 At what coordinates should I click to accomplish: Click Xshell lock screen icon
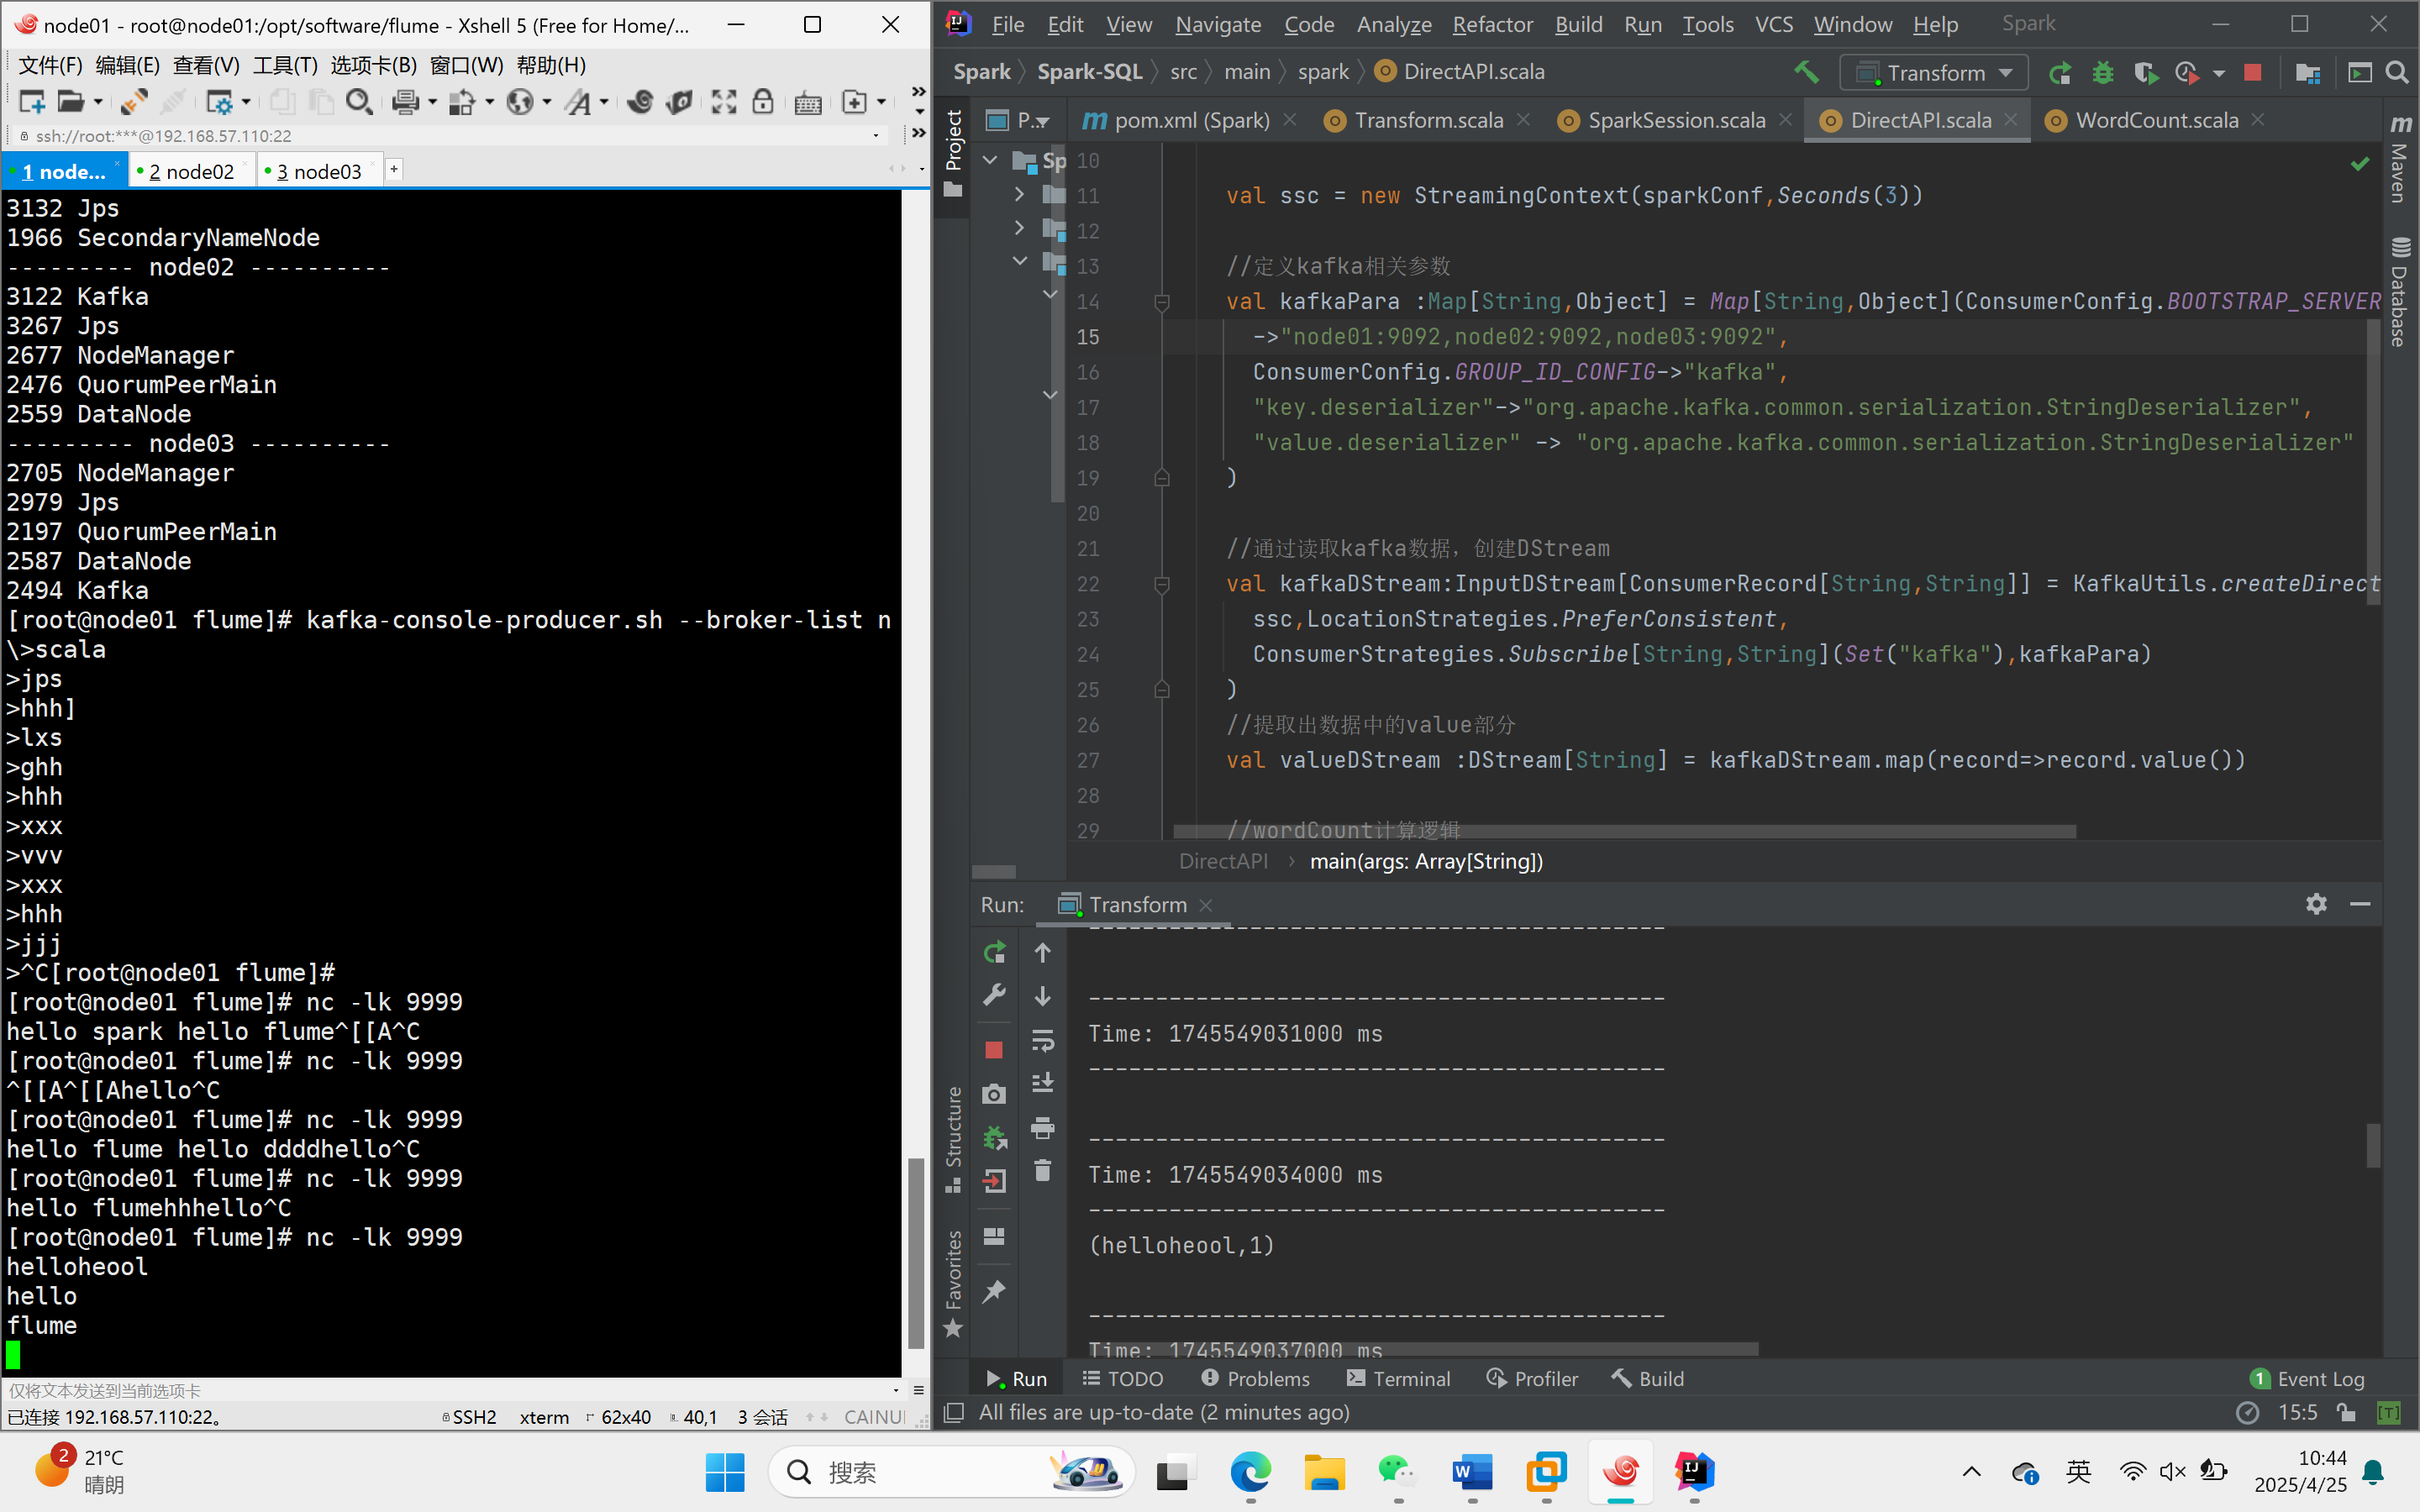pyautogui.click(x=762, y=102)
